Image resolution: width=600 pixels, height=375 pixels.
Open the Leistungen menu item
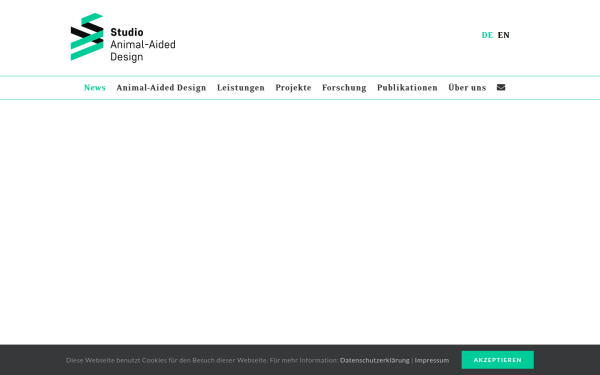click(x=241, y=88)
